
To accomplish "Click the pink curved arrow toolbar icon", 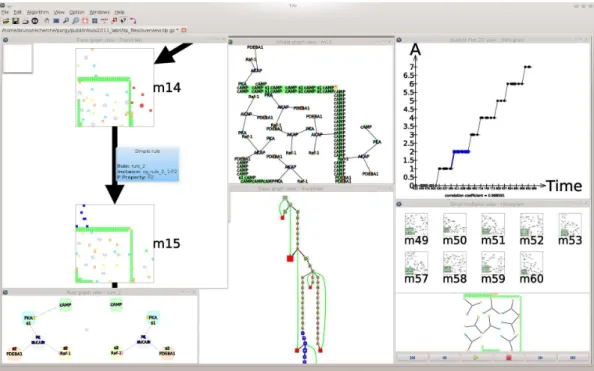I will (x=133, y=21).
